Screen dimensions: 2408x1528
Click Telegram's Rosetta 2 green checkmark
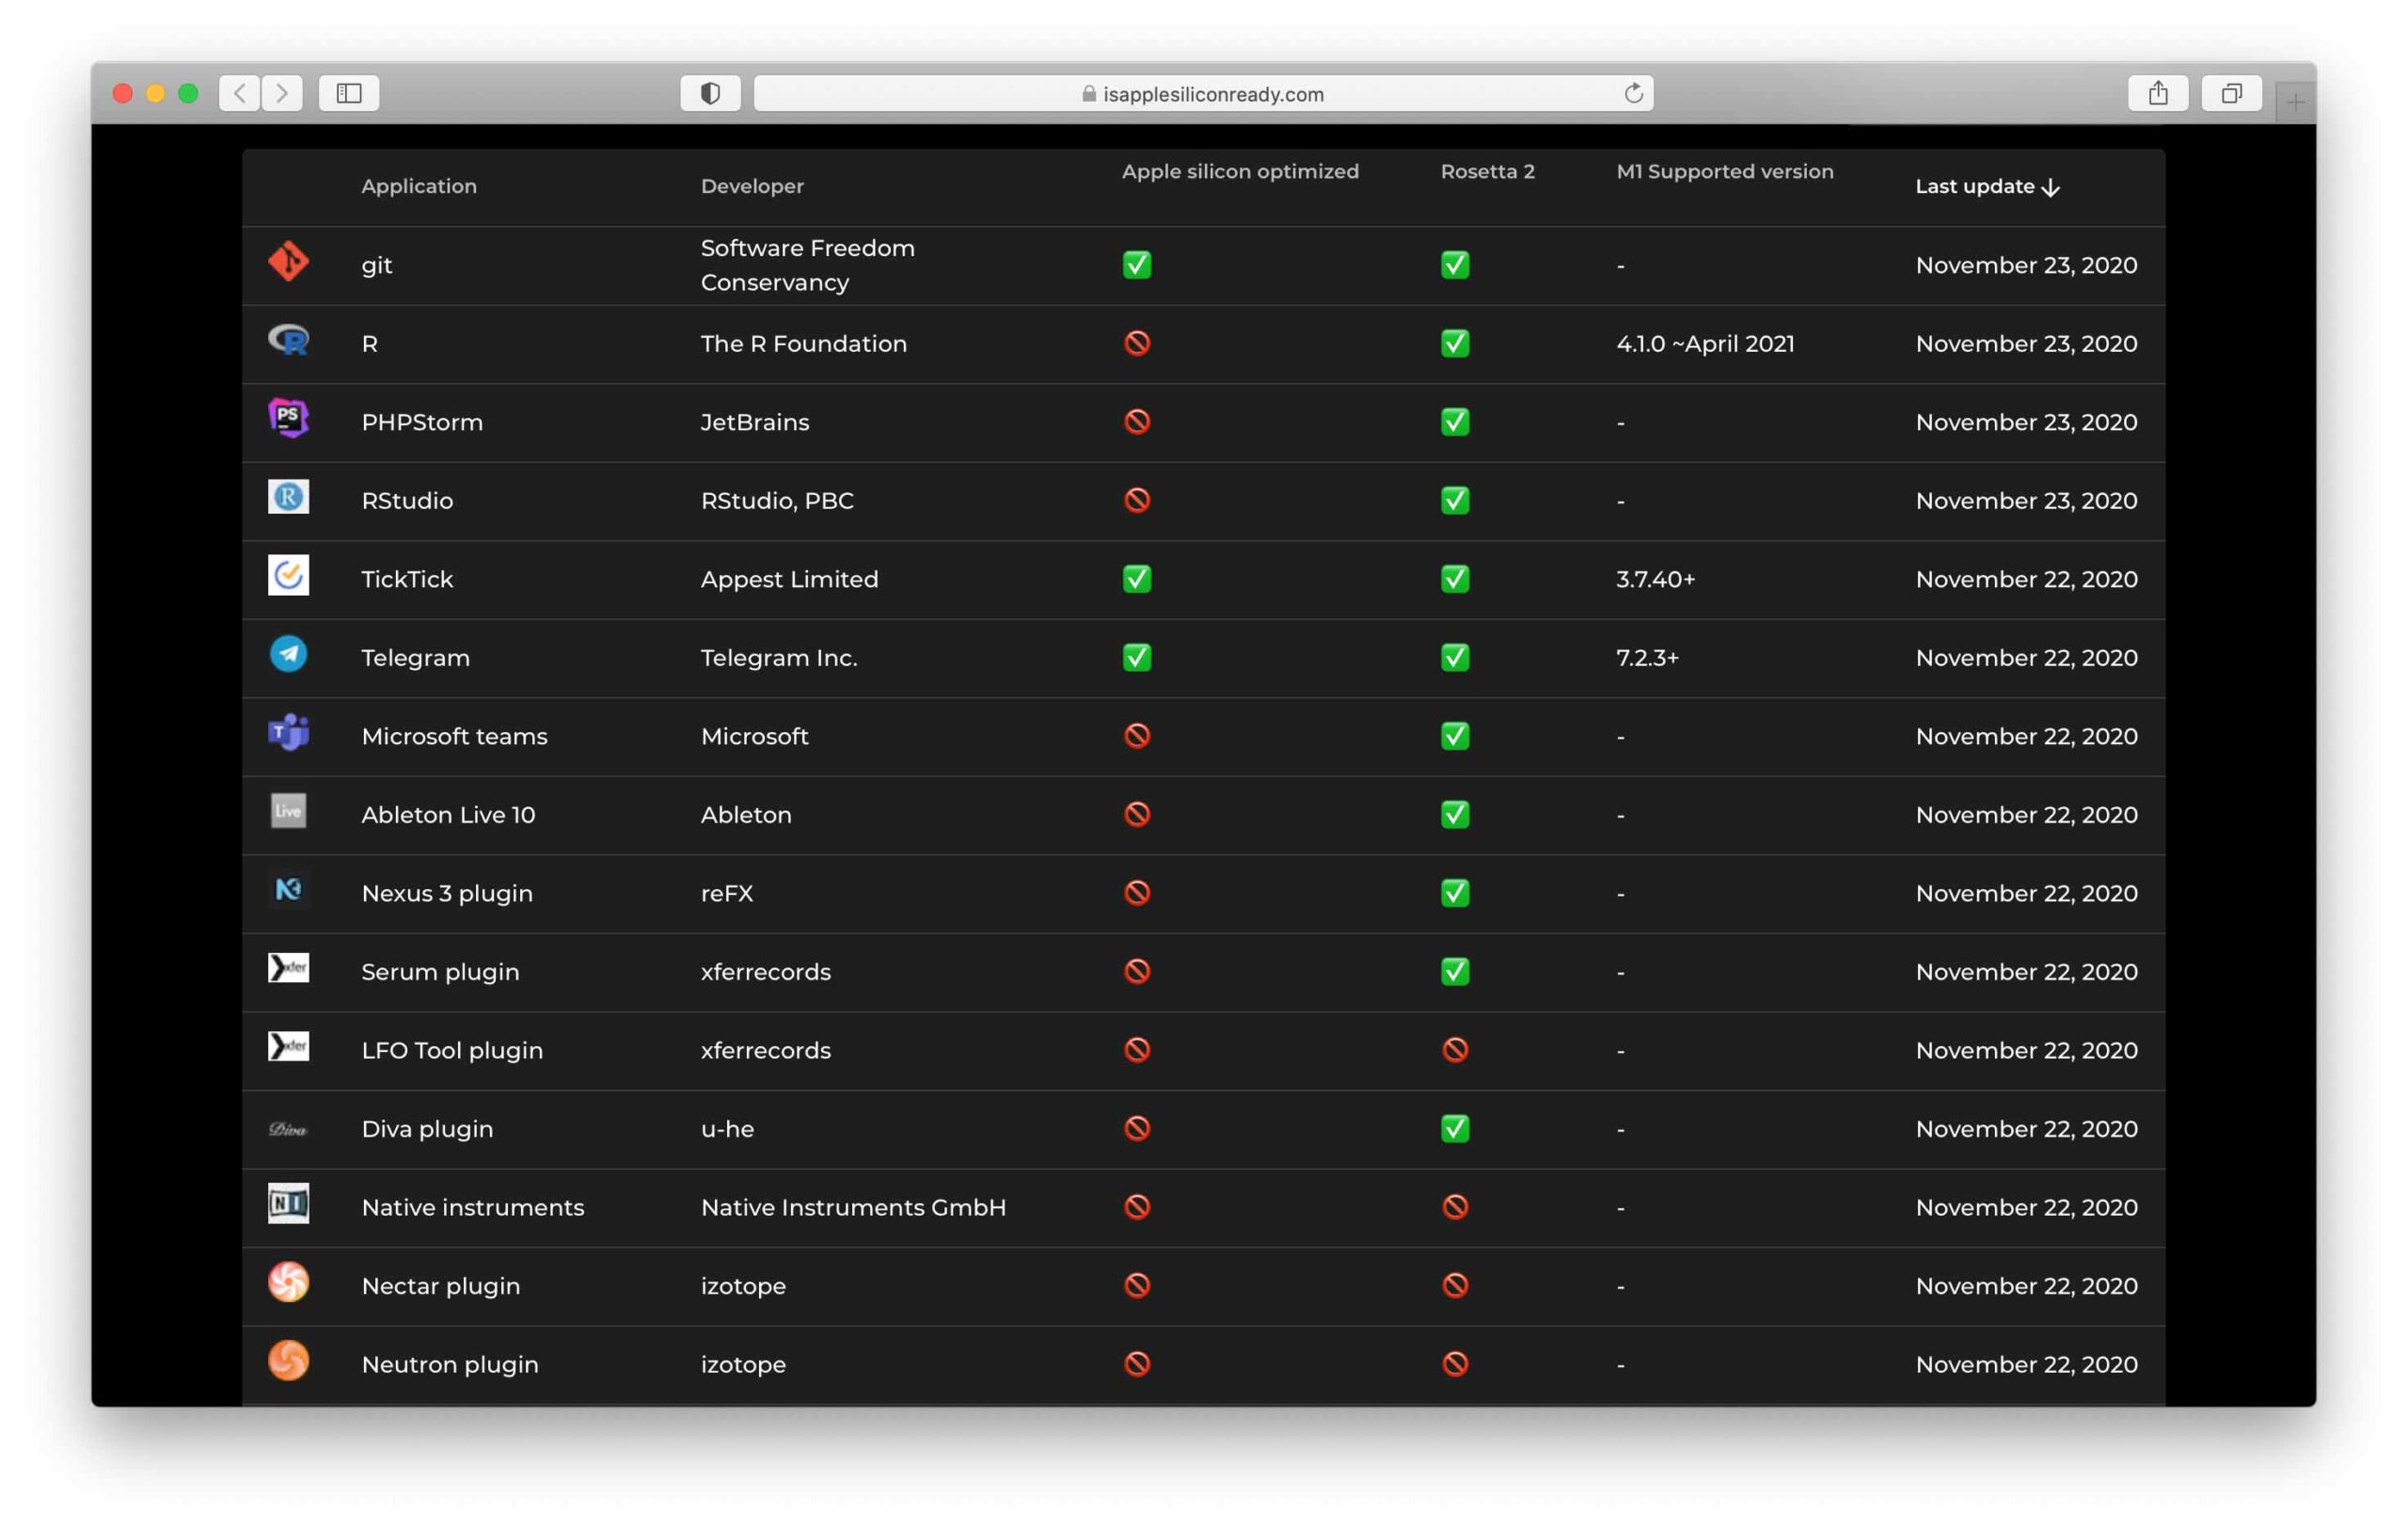[1455, 658]
